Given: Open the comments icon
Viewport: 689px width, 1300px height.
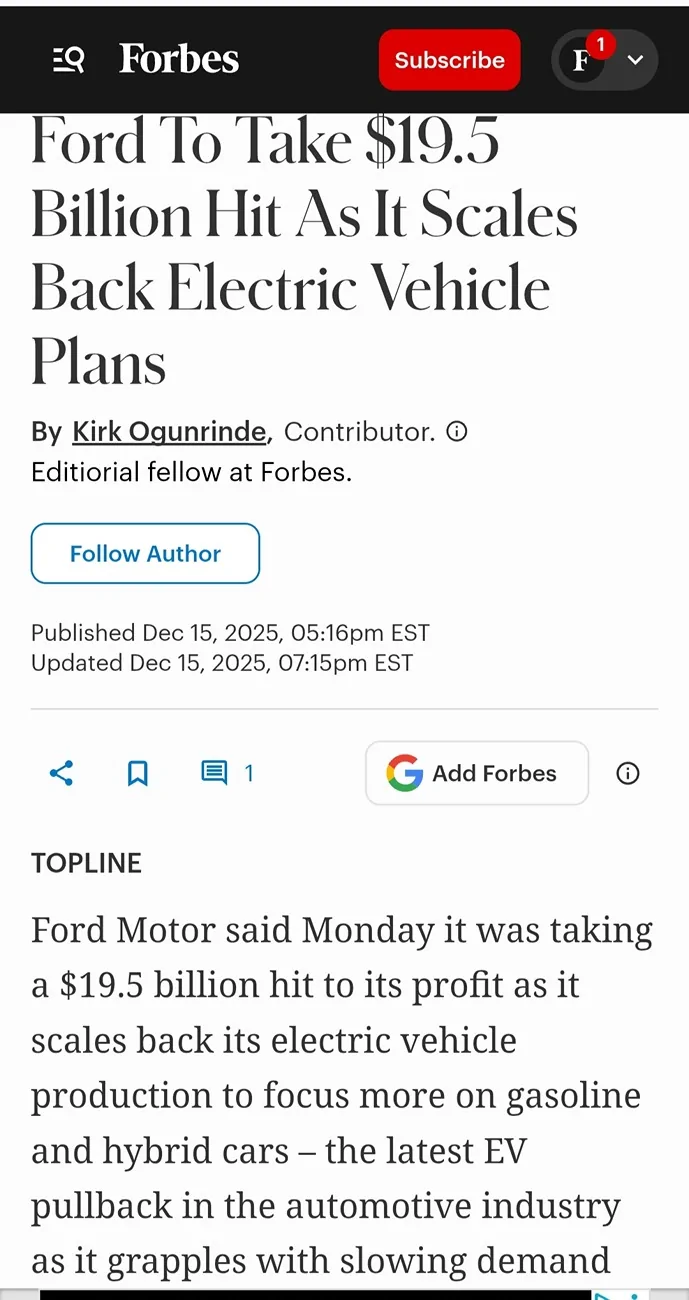Looking at the screenshot, I should coord(214,773).
